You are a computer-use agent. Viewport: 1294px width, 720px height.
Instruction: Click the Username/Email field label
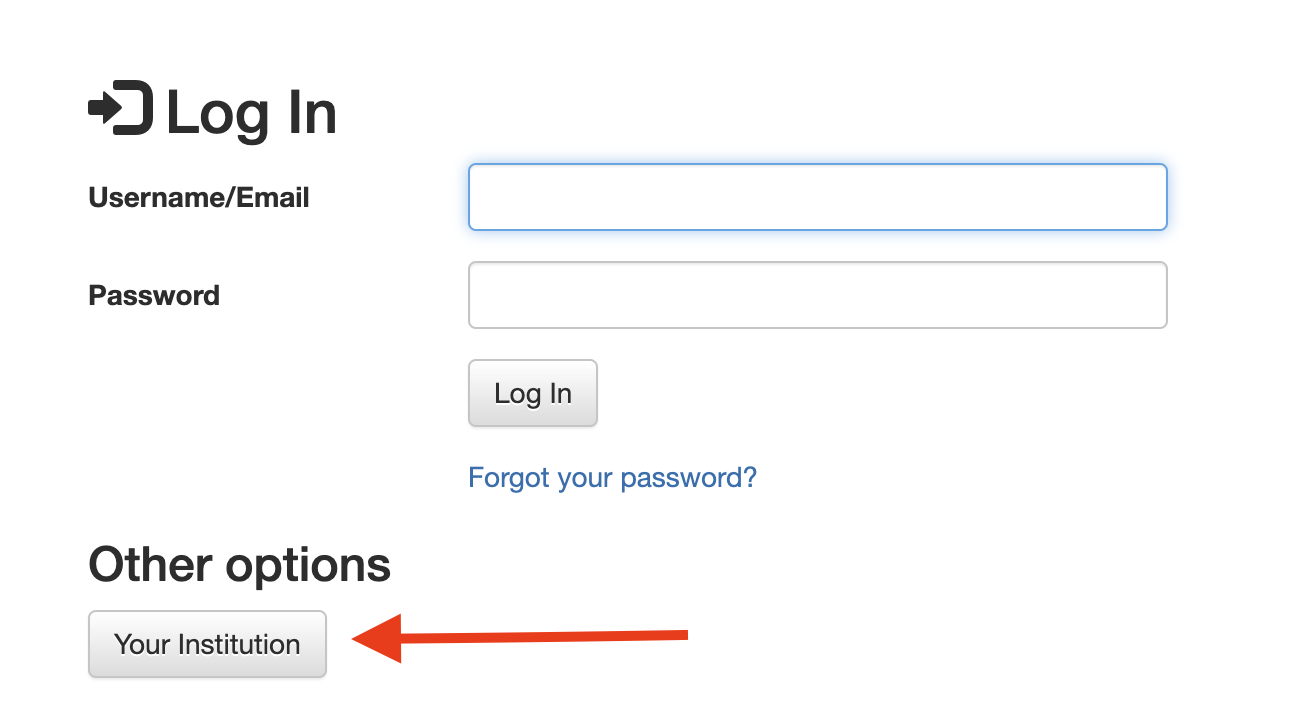(199, 198)
